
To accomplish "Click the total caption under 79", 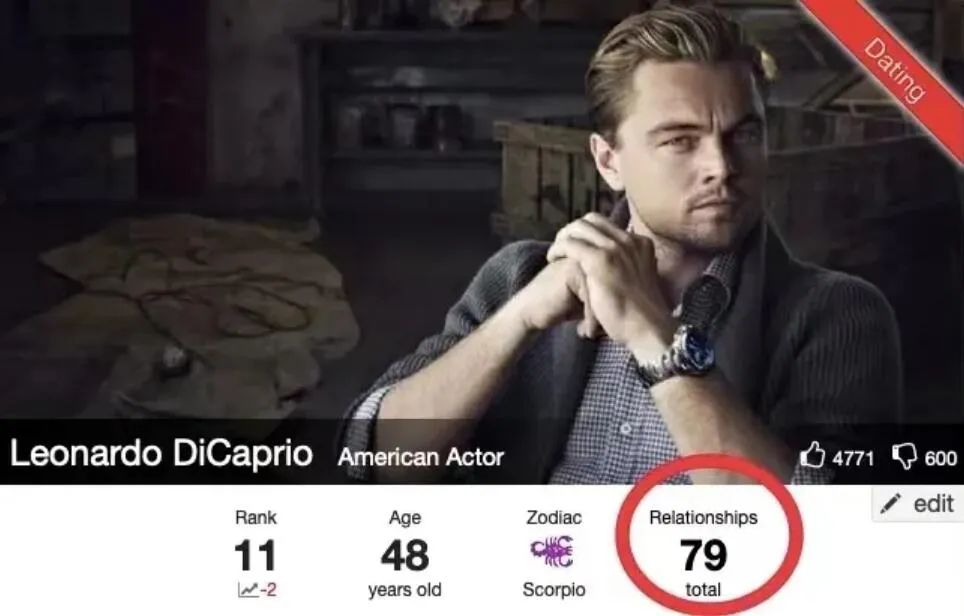I will [703, 590].
